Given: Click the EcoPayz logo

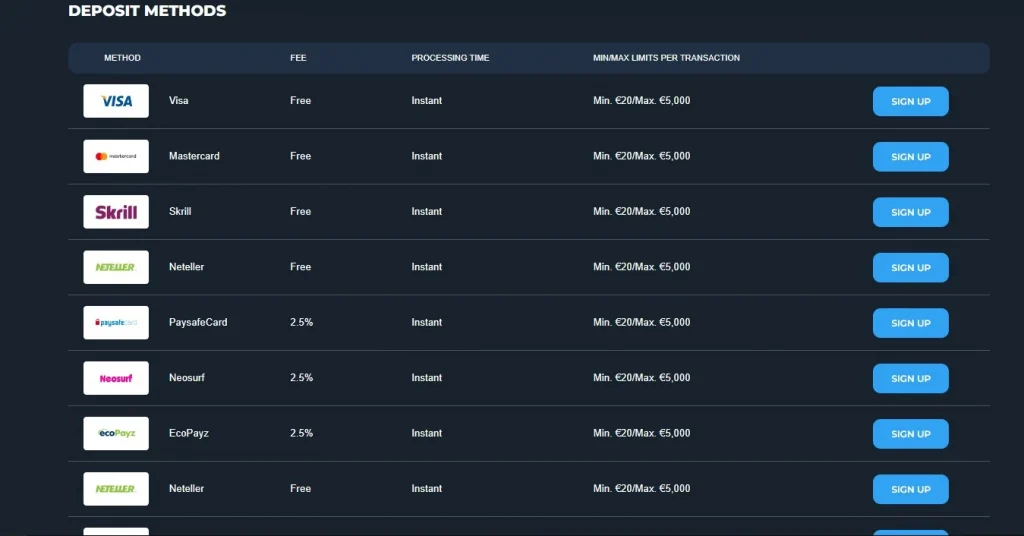Looking at the screenshot, I should [116, 434].
